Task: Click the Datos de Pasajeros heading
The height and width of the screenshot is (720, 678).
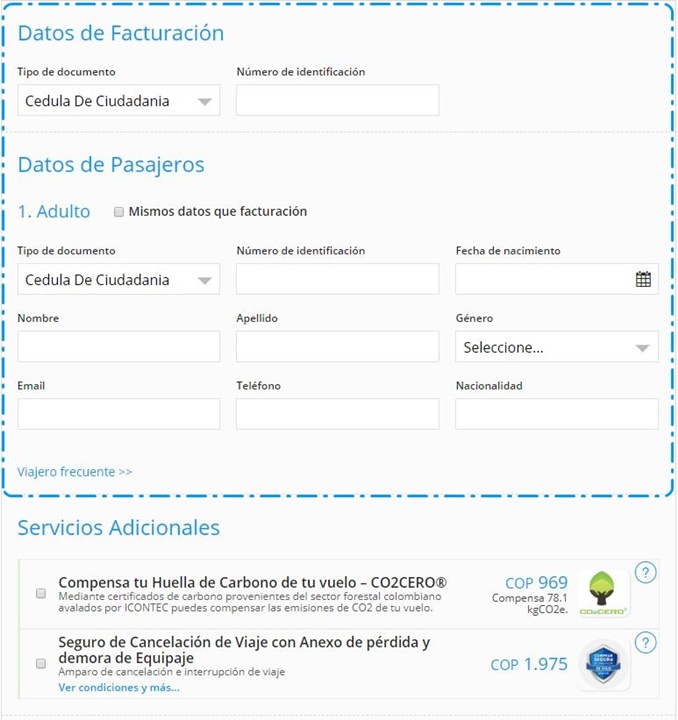Action: [x=111, y=165]
